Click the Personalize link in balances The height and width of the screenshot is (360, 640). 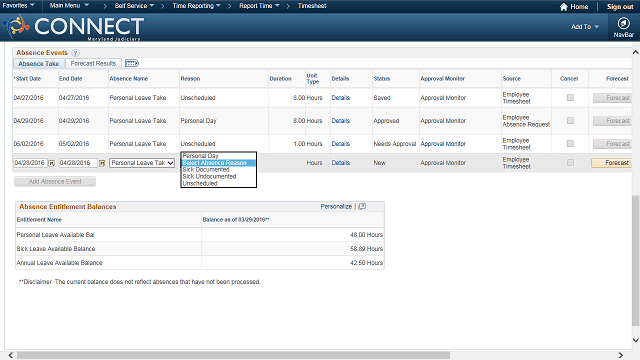click(336, 207)
